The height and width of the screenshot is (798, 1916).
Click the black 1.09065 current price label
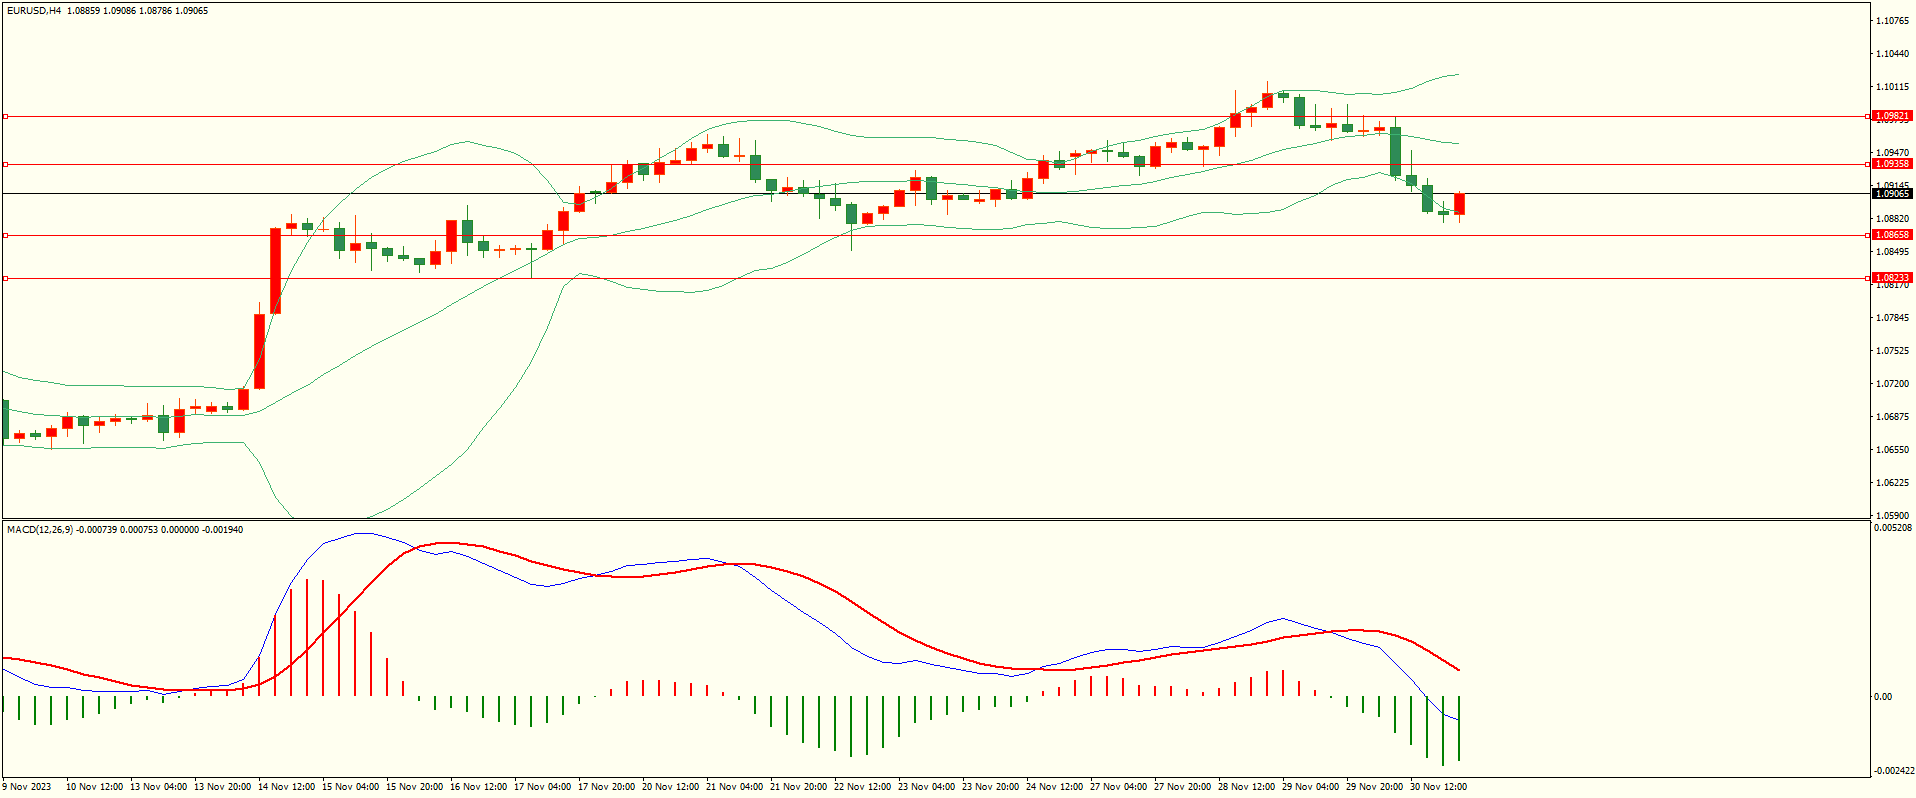click(x=1892, y=194)
